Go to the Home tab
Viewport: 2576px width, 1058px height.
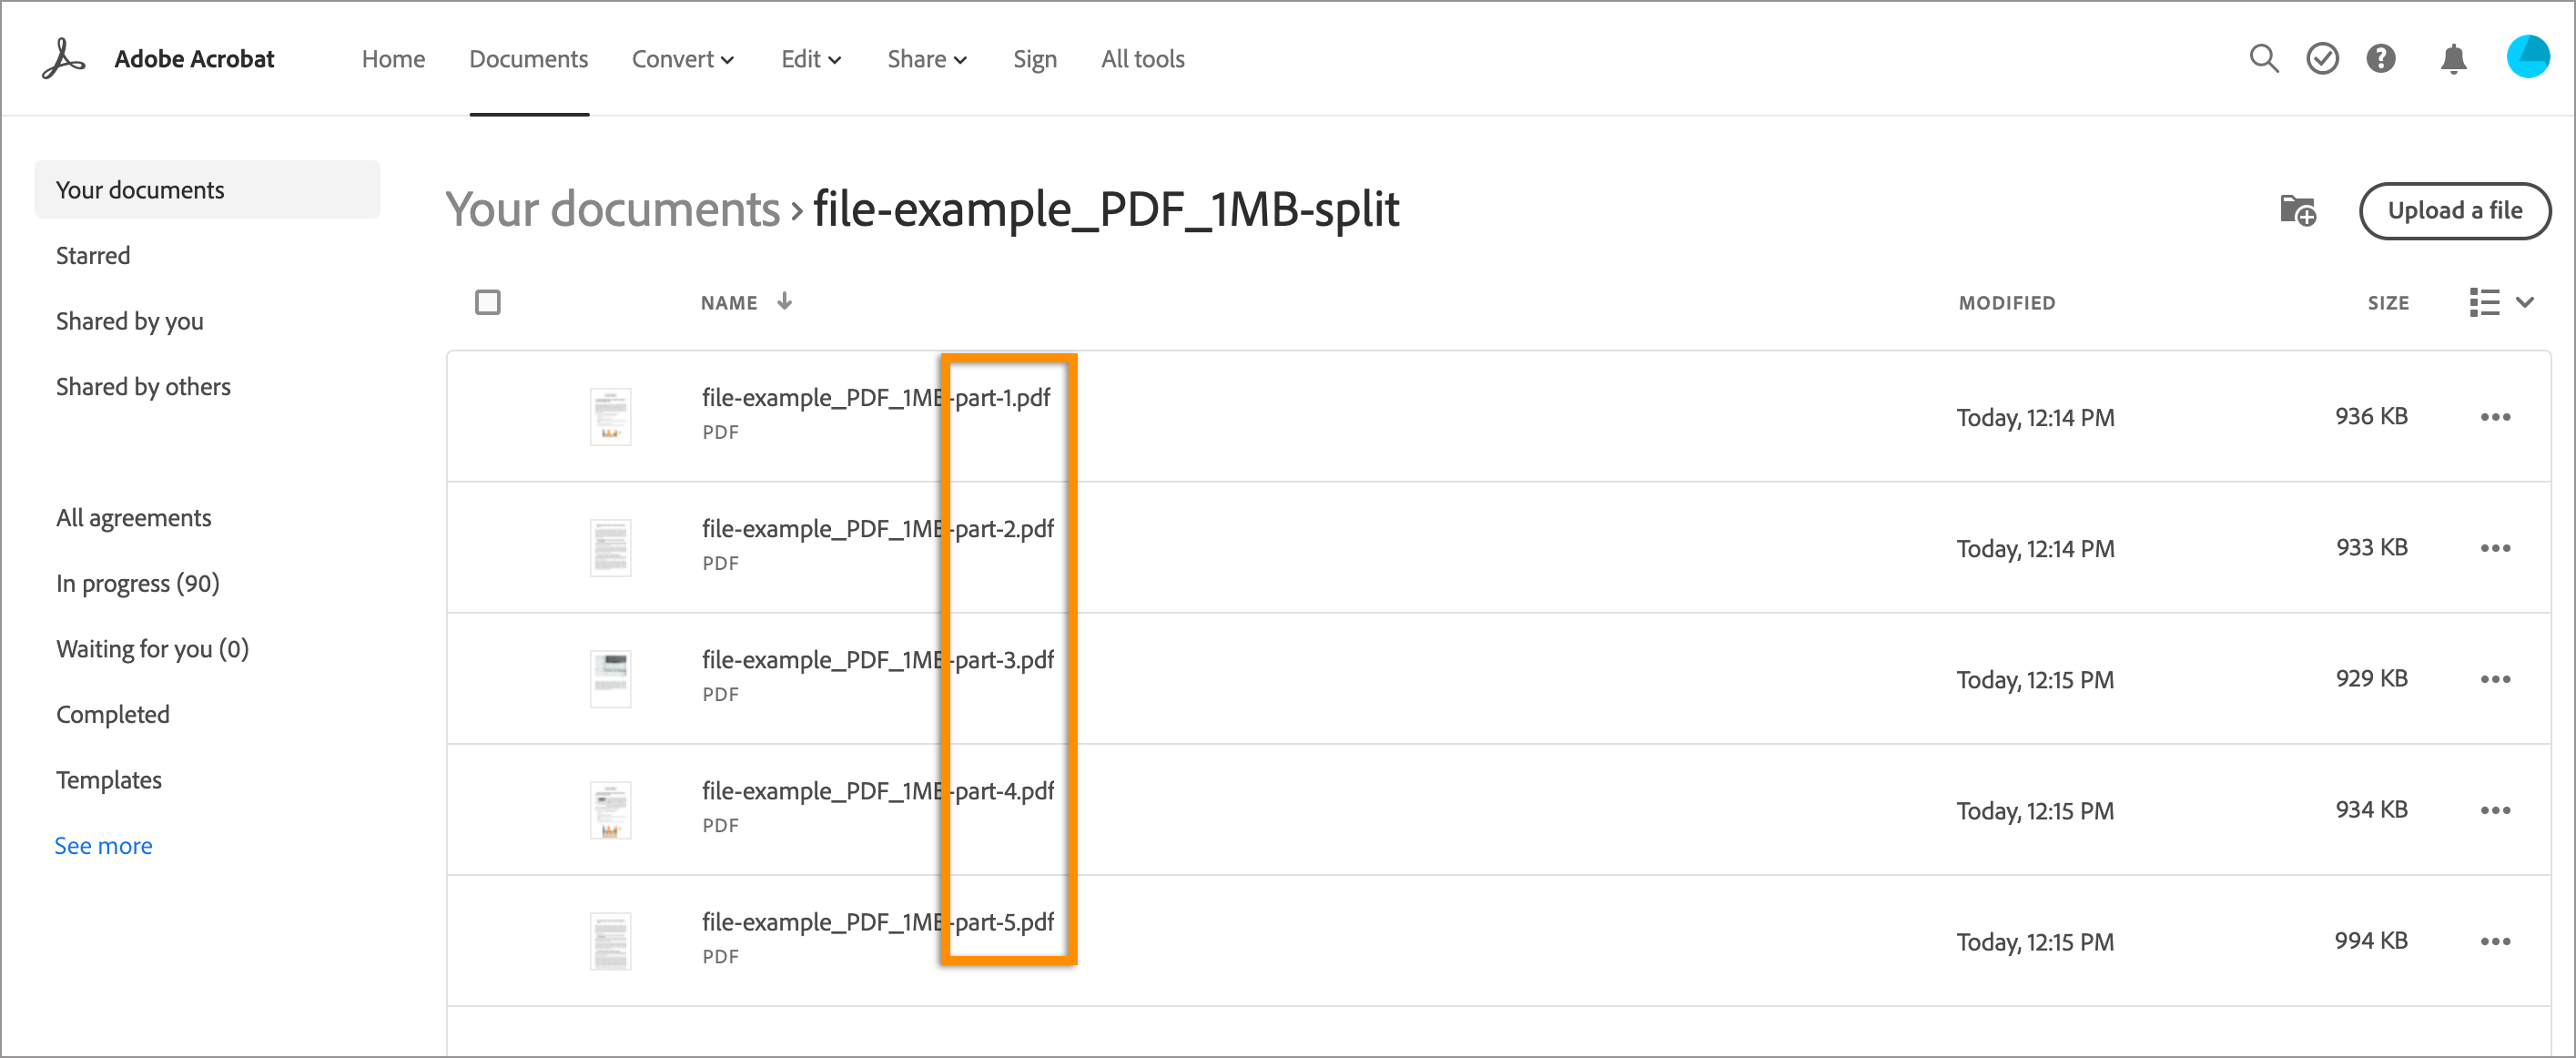(x=393, y=59)
